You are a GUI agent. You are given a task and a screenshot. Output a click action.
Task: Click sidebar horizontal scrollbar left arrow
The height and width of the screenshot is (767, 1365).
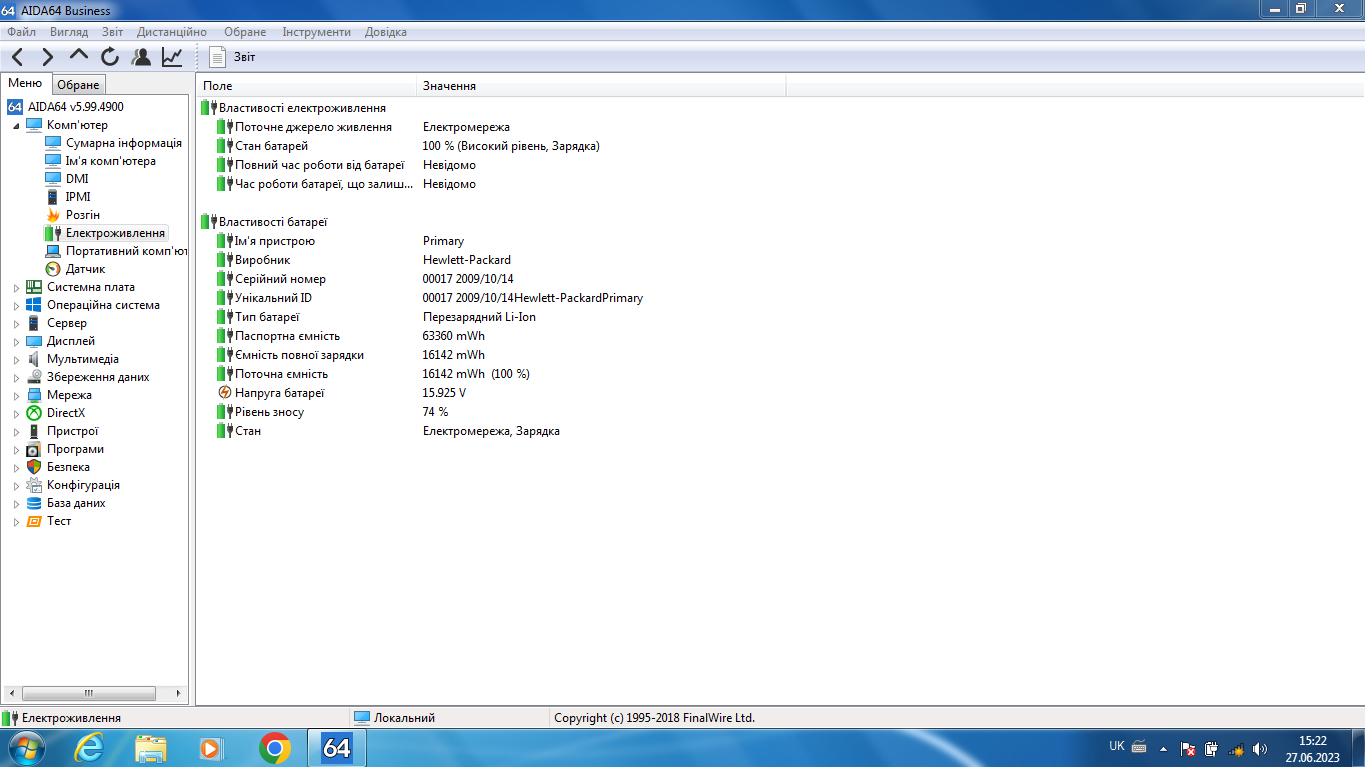pos(12,693)
